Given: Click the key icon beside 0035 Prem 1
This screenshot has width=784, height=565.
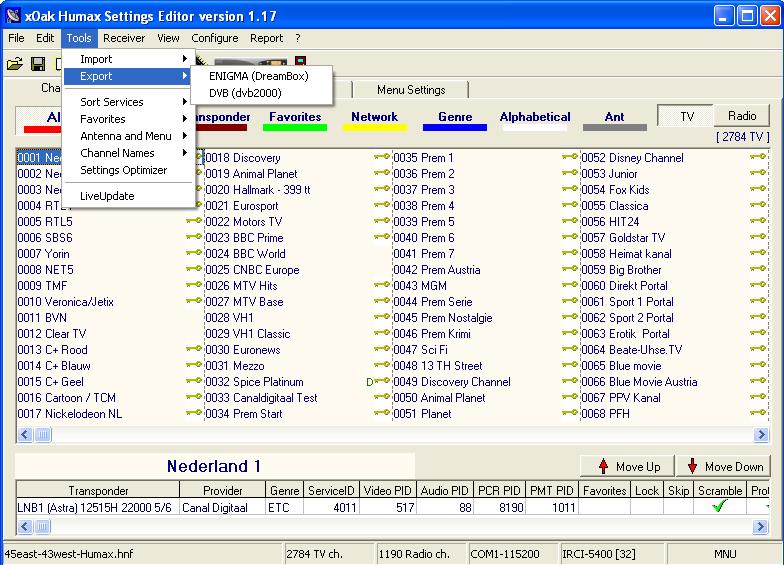Looking at the screenshot, I should pos(570,157).
